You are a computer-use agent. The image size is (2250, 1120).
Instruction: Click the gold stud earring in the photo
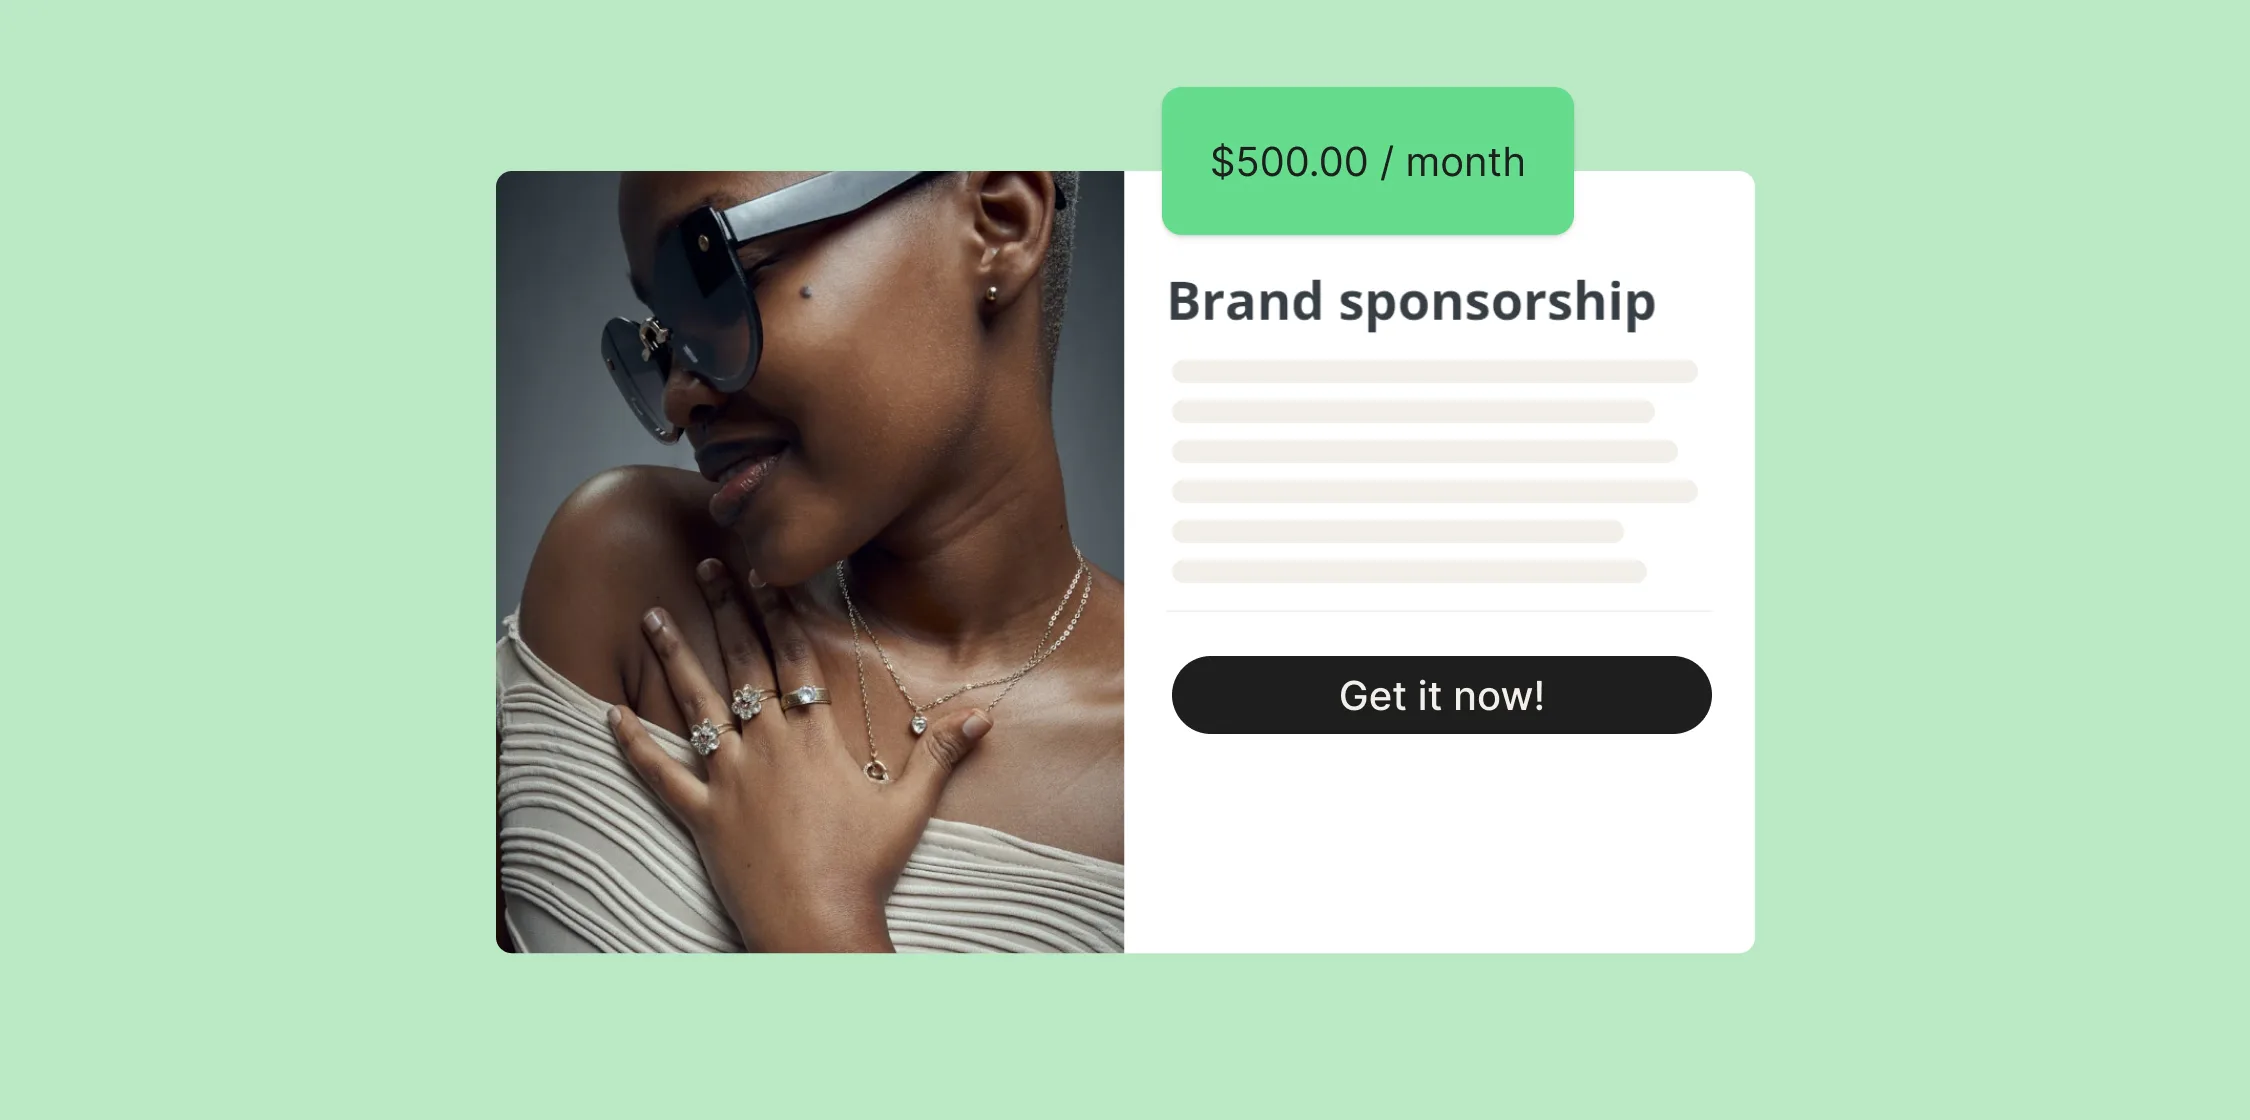tap(991, 293)
